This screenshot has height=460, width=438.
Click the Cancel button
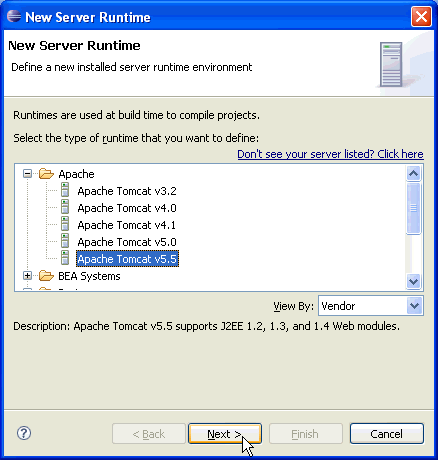(387, 434)
